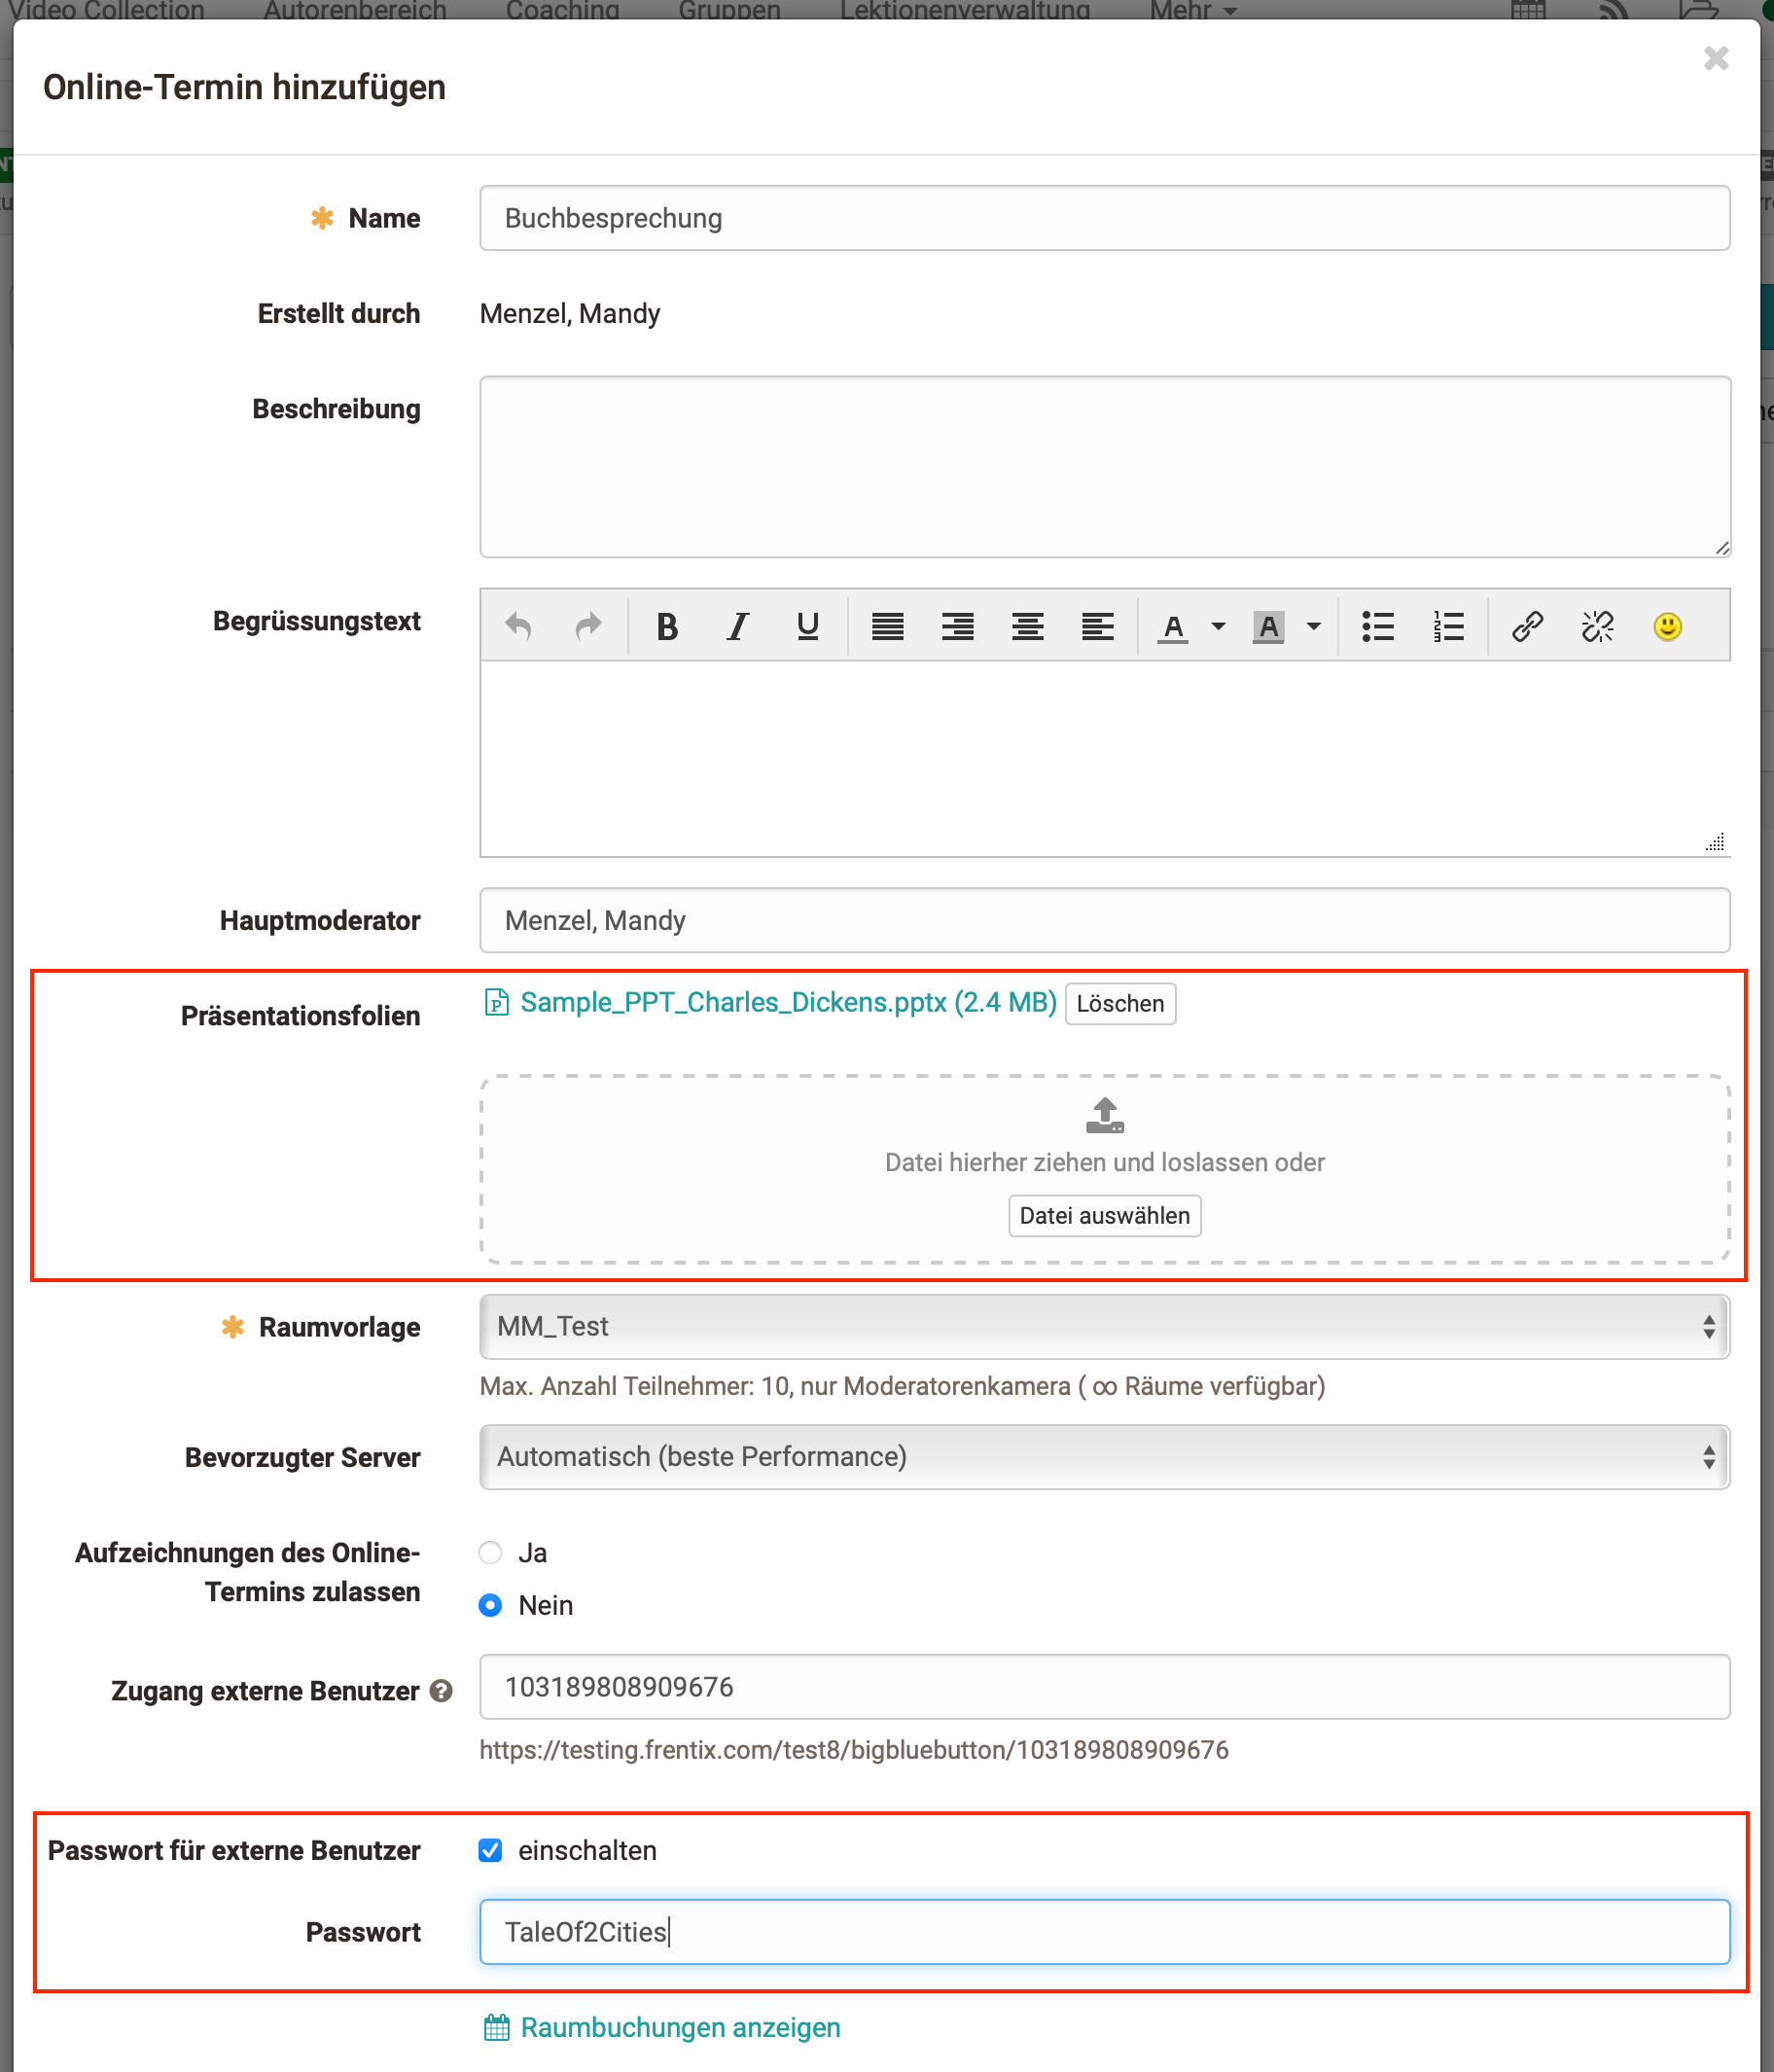The image size is (1774, 2072).
Task: Select Nein for allowing recordings
Action: 490,1604
